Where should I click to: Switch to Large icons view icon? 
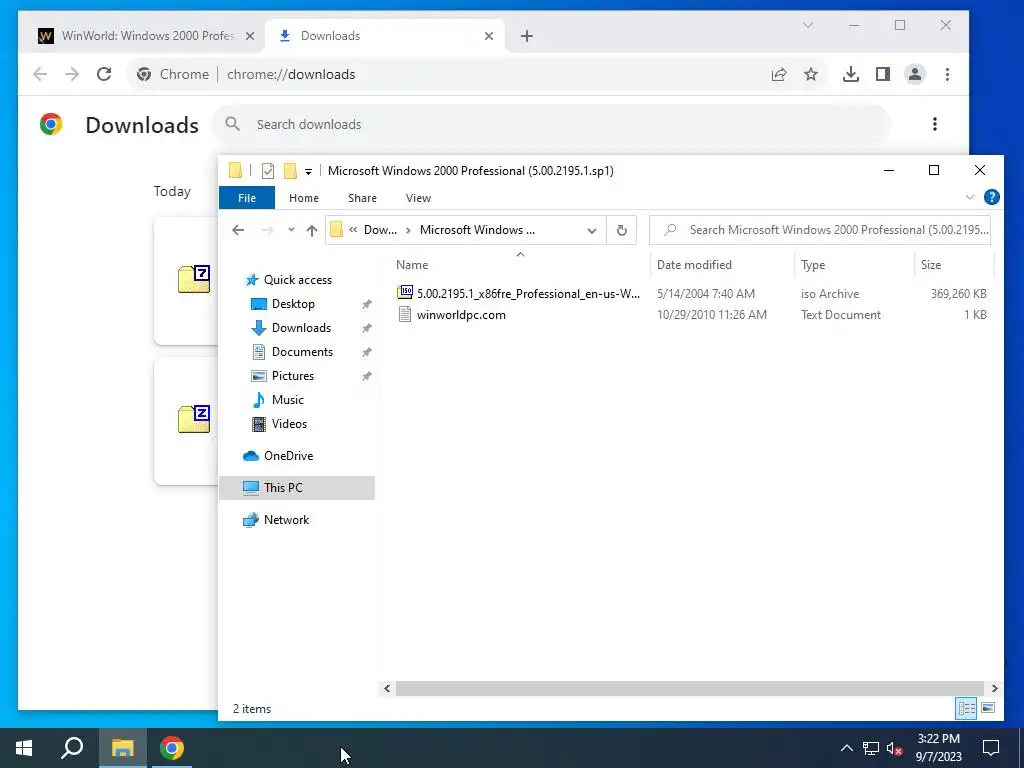click(988, 708)
